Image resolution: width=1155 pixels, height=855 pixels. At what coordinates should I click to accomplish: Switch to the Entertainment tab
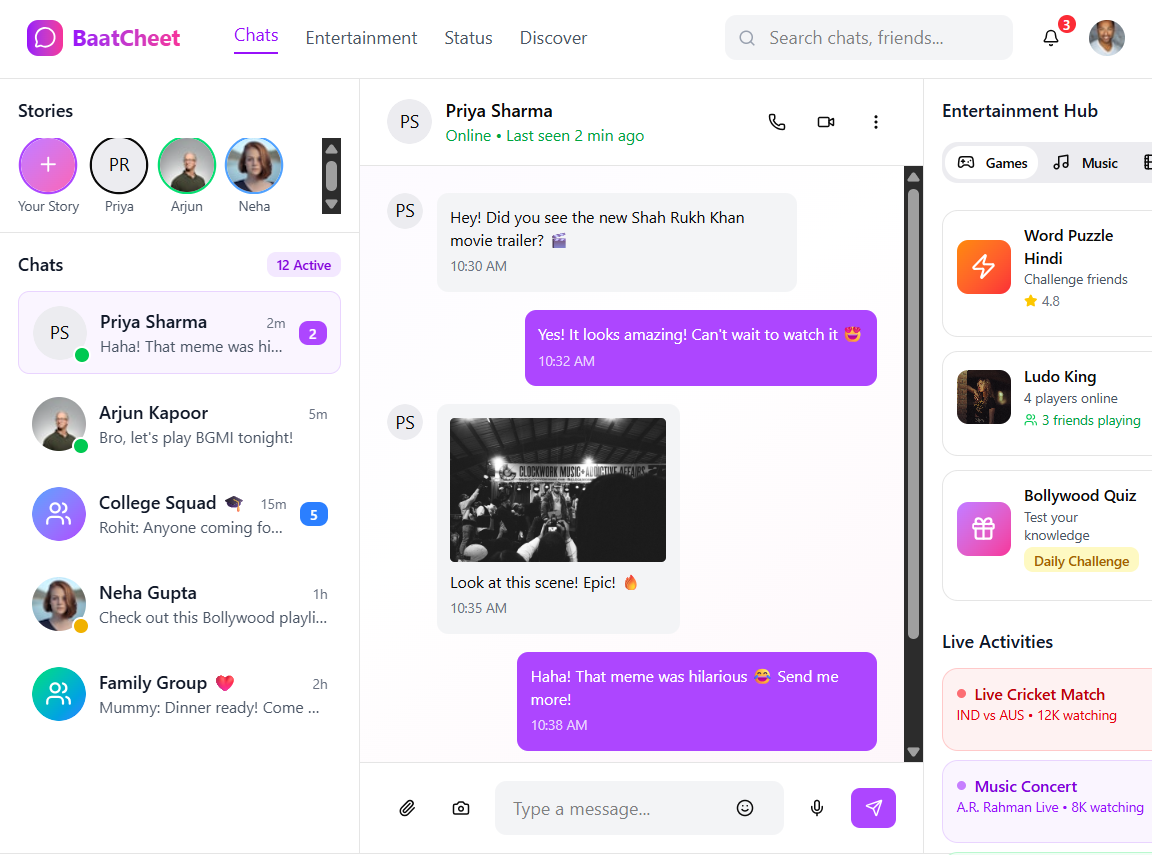click(x=361, y=38)
